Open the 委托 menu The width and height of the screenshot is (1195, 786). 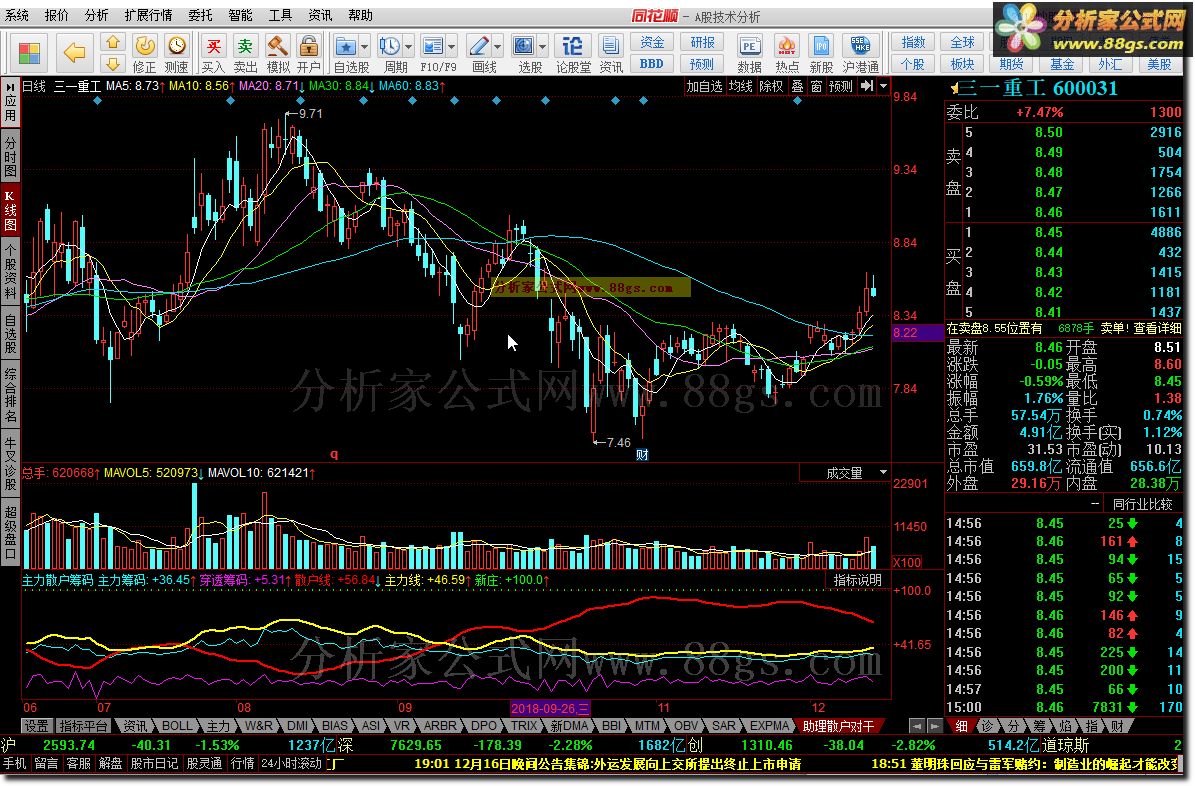[x=200, y=15]
